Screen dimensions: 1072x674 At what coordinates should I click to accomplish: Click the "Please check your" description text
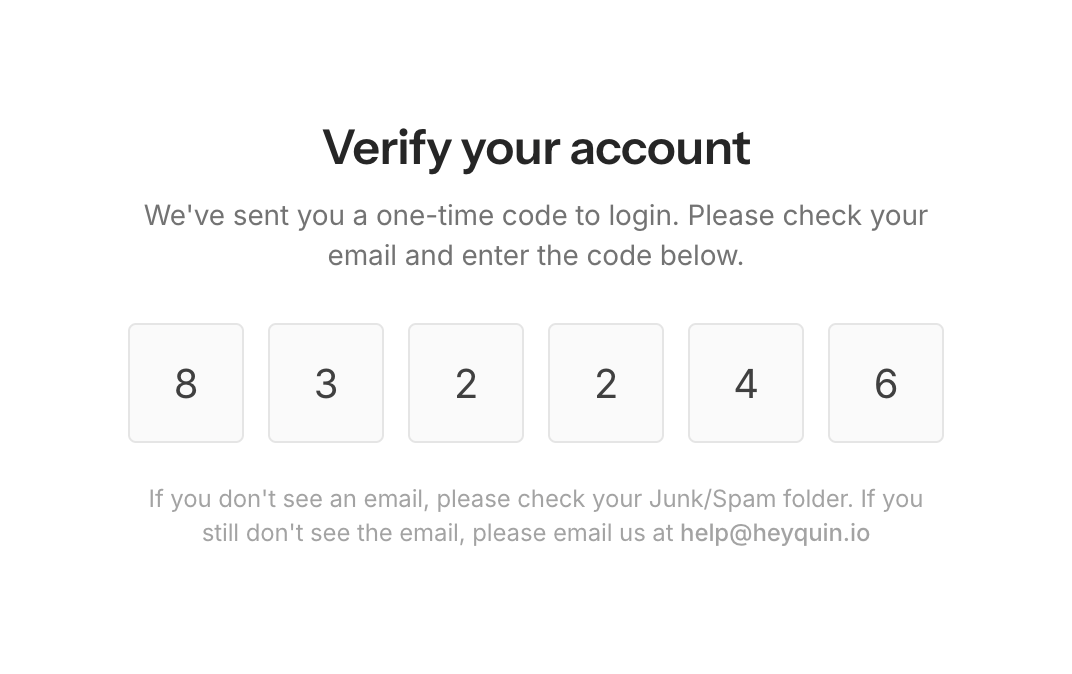[808, 216]
